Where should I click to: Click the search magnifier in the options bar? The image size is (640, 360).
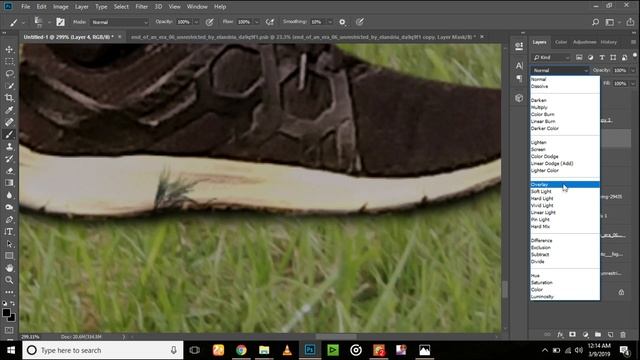[596, 22]
